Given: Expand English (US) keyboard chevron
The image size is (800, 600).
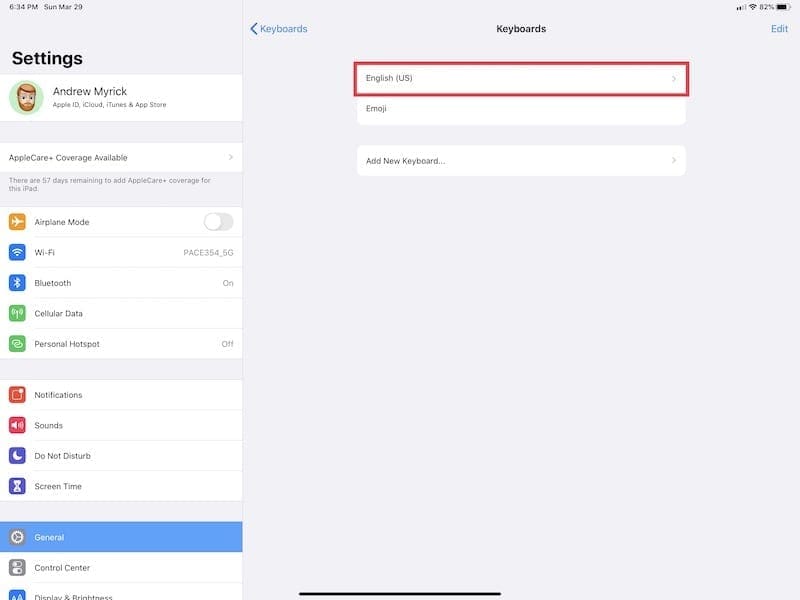Looking at the screenshot, I should pos(673,79).
